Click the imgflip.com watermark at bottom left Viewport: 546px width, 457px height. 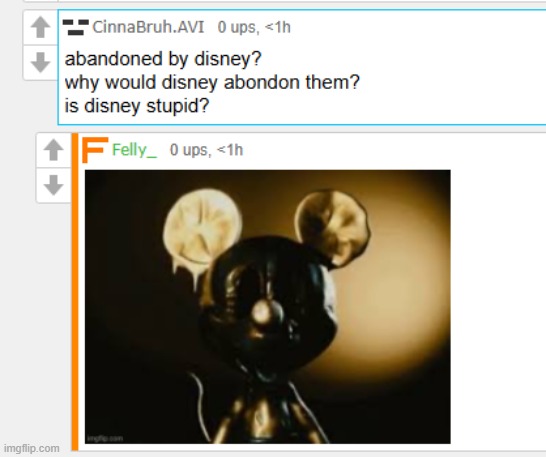(x=32, y=448)
